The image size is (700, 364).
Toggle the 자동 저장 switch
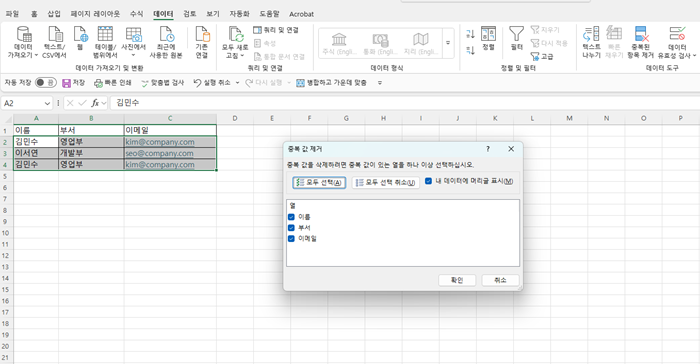point(46,83)
